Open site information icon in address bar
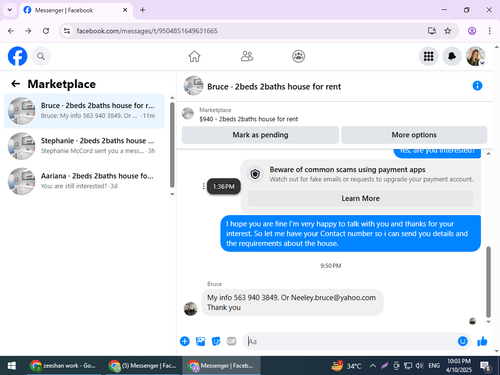 click(x=67, y=31)
